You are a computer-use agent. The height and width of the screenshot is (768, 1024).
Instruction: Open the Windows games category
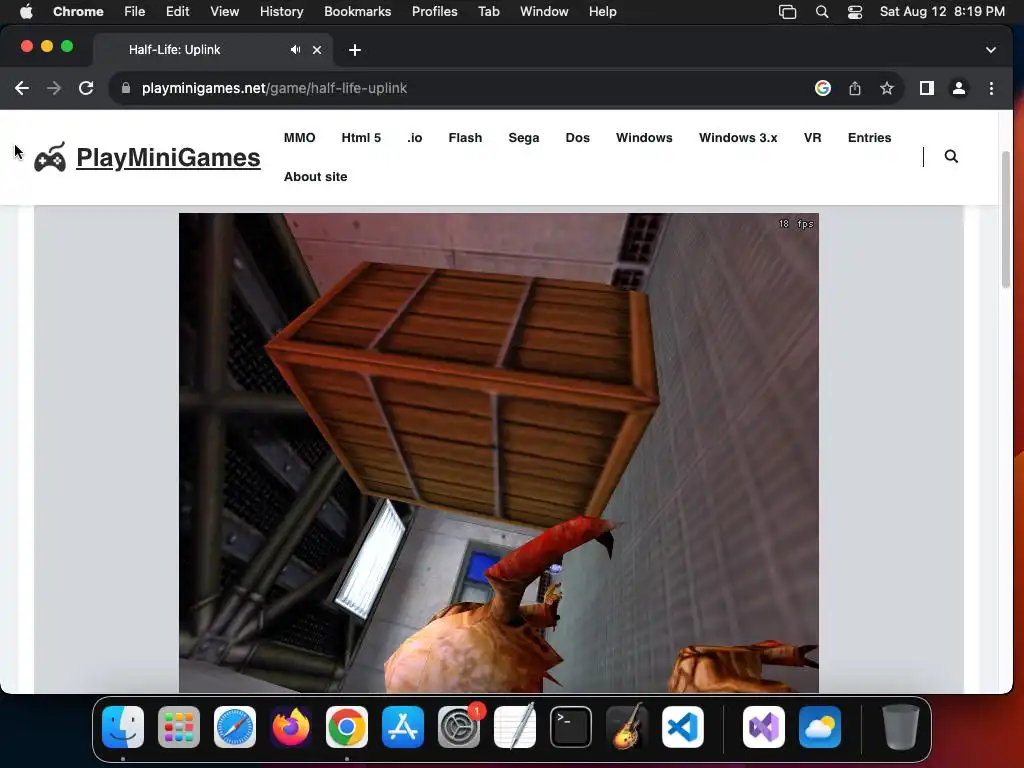click(644, 138)
